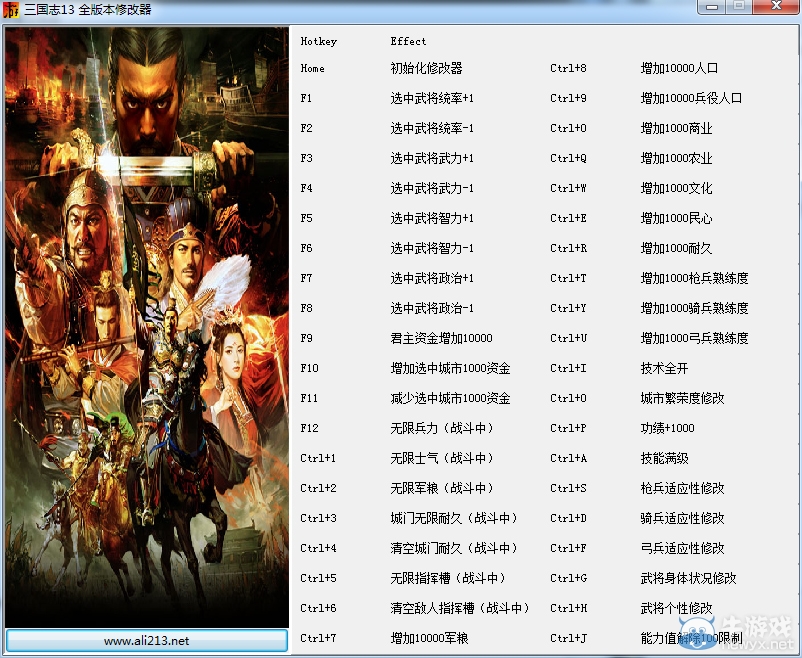
Task: Select the "F5" hotkey label
Action: [x=306, y=218]
